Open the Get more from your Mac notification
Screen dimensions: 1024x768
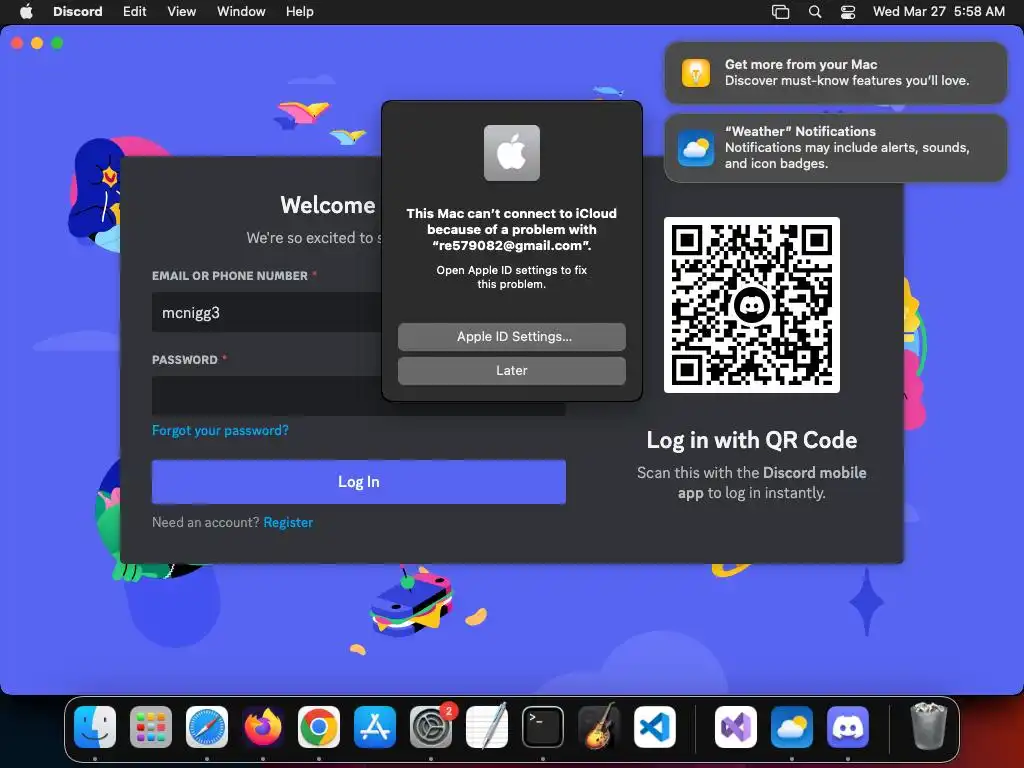(835, 72)
